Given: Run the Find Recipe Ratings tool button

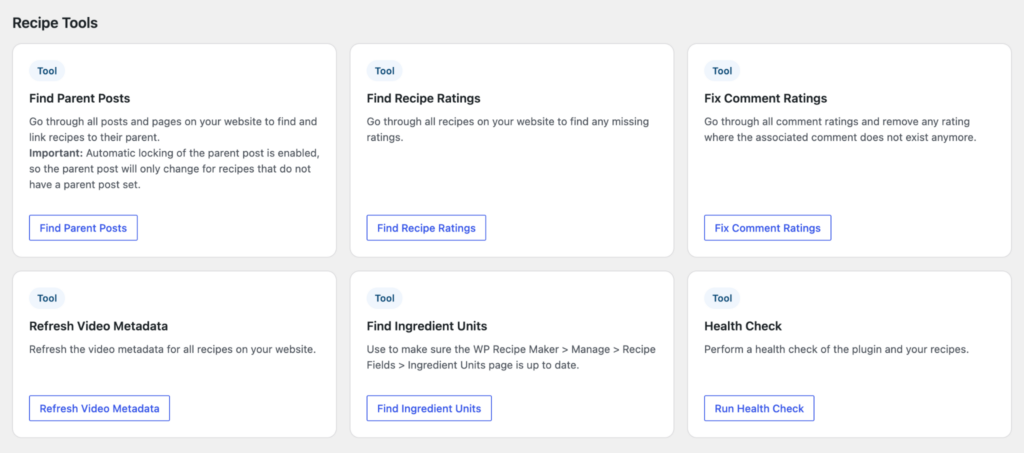Looking at the screenshot, I should point(426,228).
